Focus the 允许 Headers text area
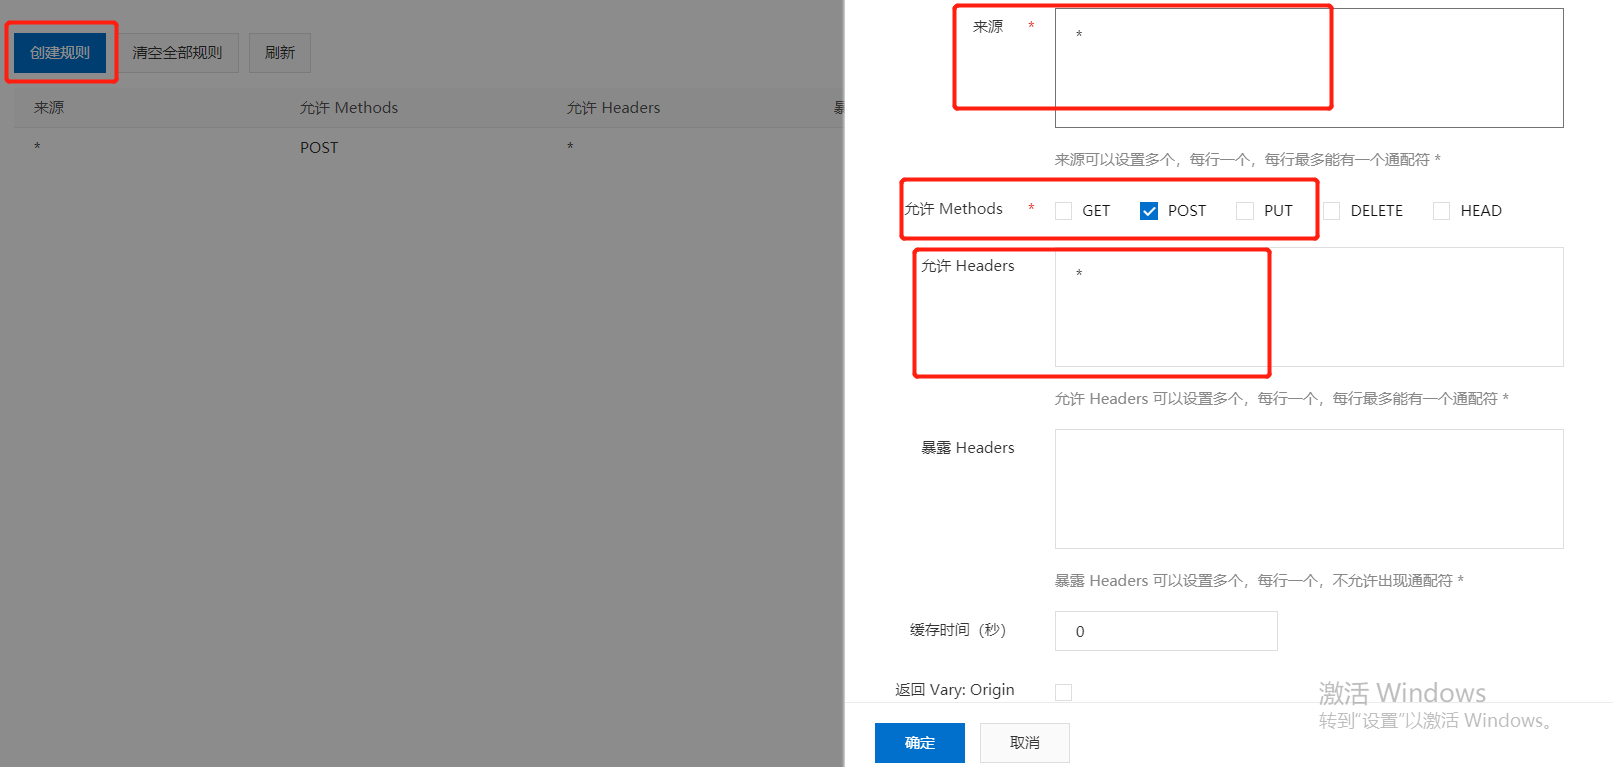The height and width of the screenshot is (767, 1613). [1309, 307]
